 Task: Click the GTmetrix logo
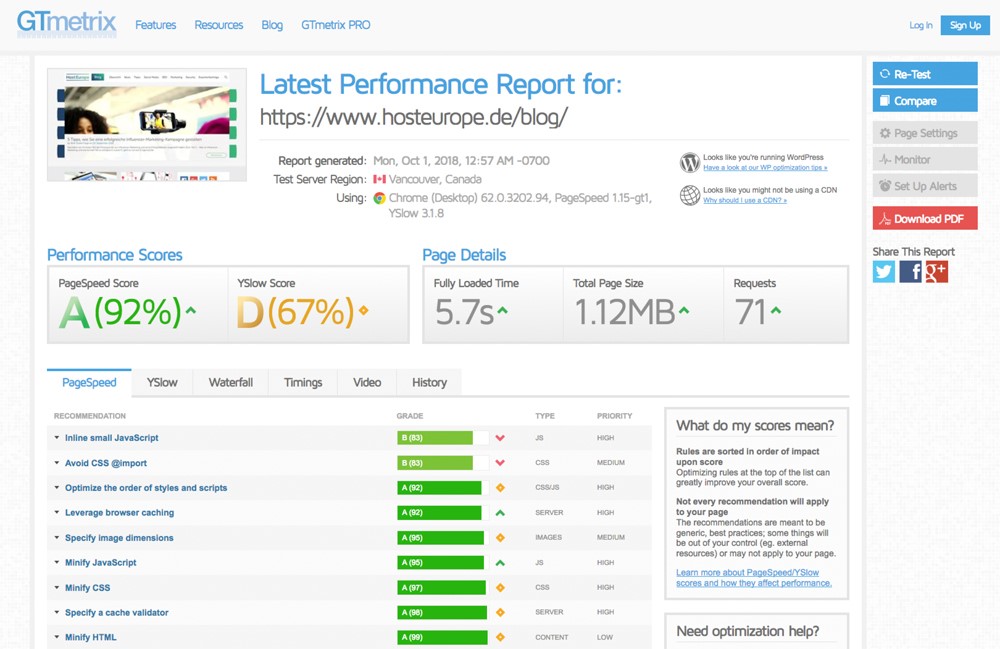pyautogui.click(x=66, y=23)
